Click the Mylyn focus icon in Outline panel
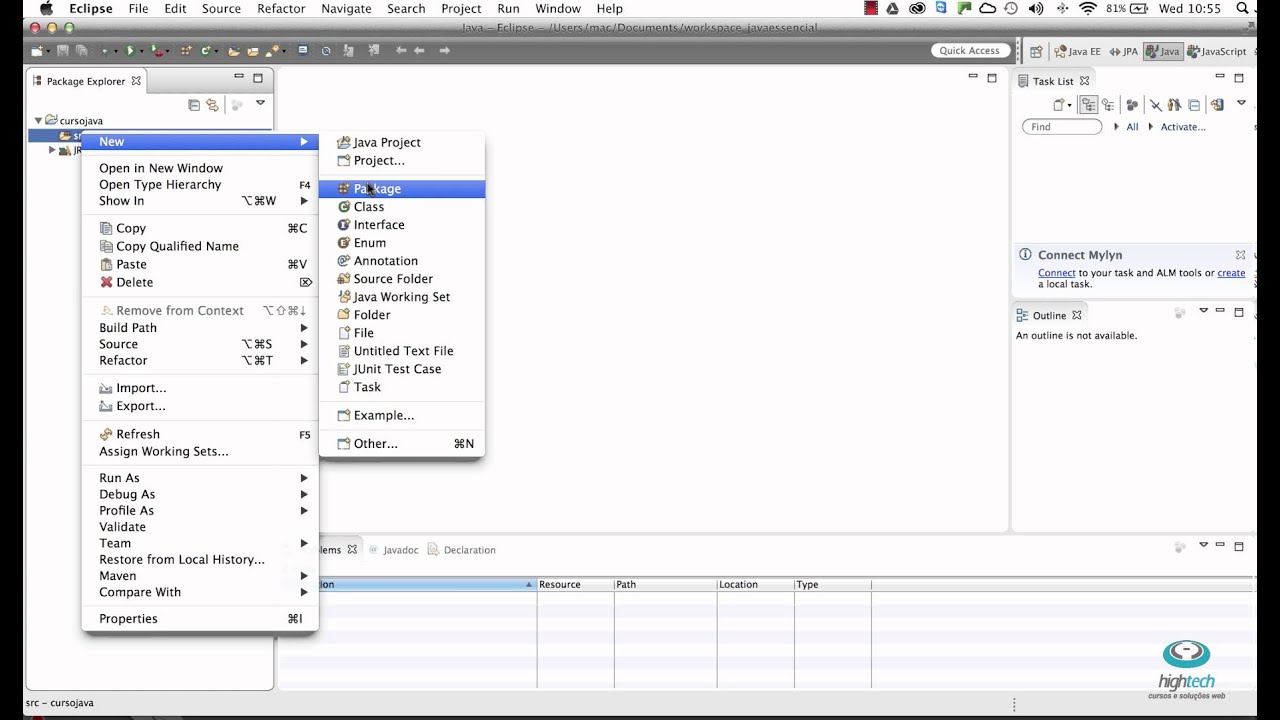Image resolution: width=1280 pixels, height=720 pixels. tap(1180, 313)
